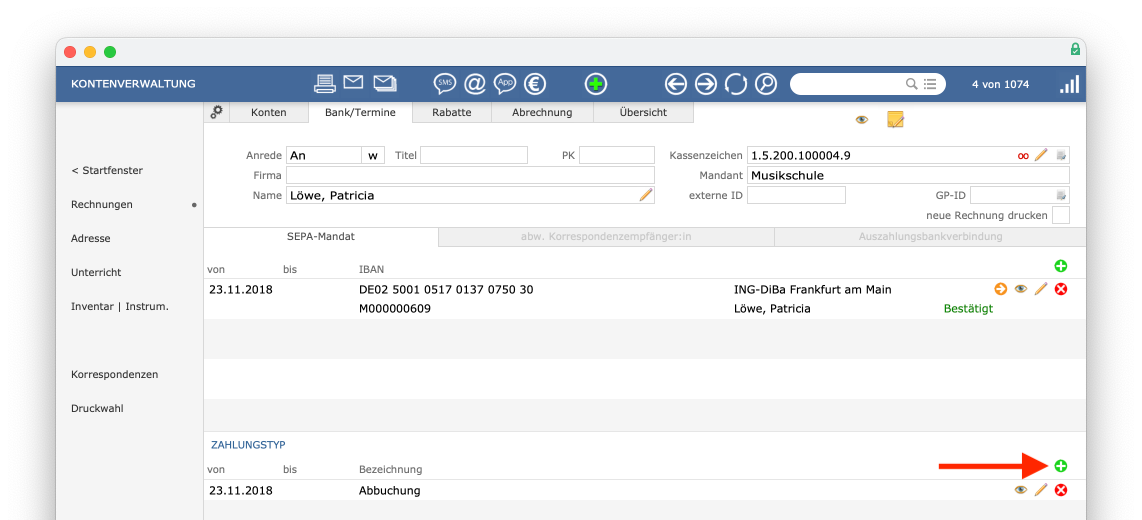Open the gear settings icon beside Konten
The height and width of the screenshot is (520, 1142).
pos(216,112)
